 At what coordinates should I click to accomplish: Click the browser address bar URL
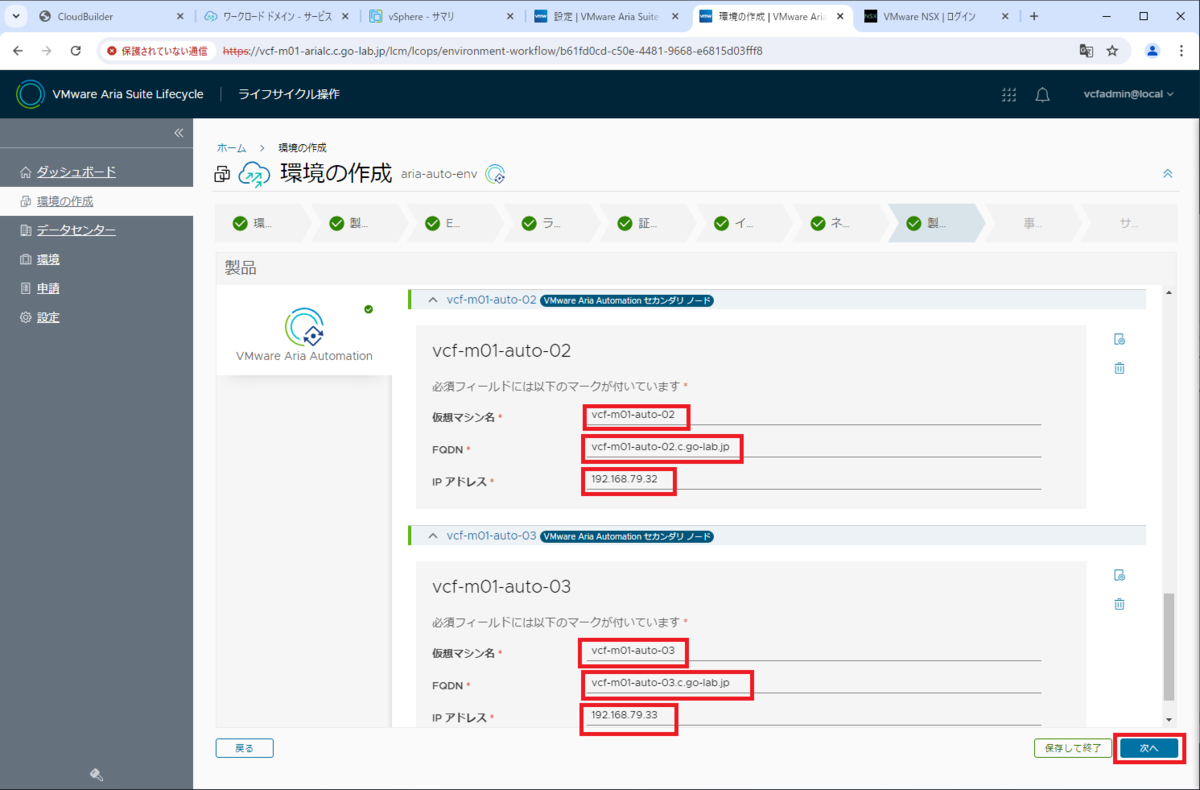tap(492, 50)
